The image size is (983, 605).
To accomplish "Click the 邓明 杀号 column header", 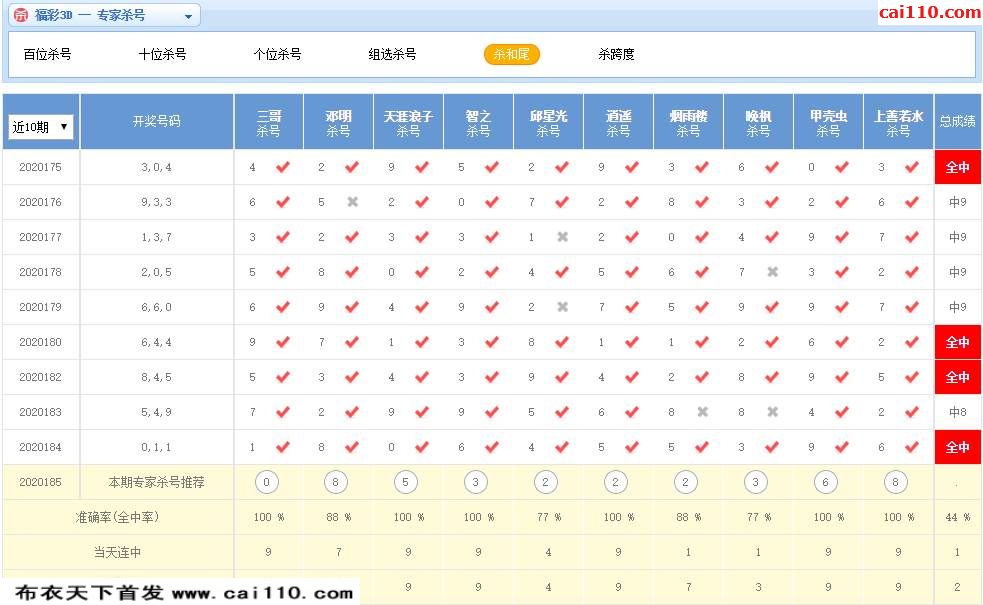I will [339, 122].
